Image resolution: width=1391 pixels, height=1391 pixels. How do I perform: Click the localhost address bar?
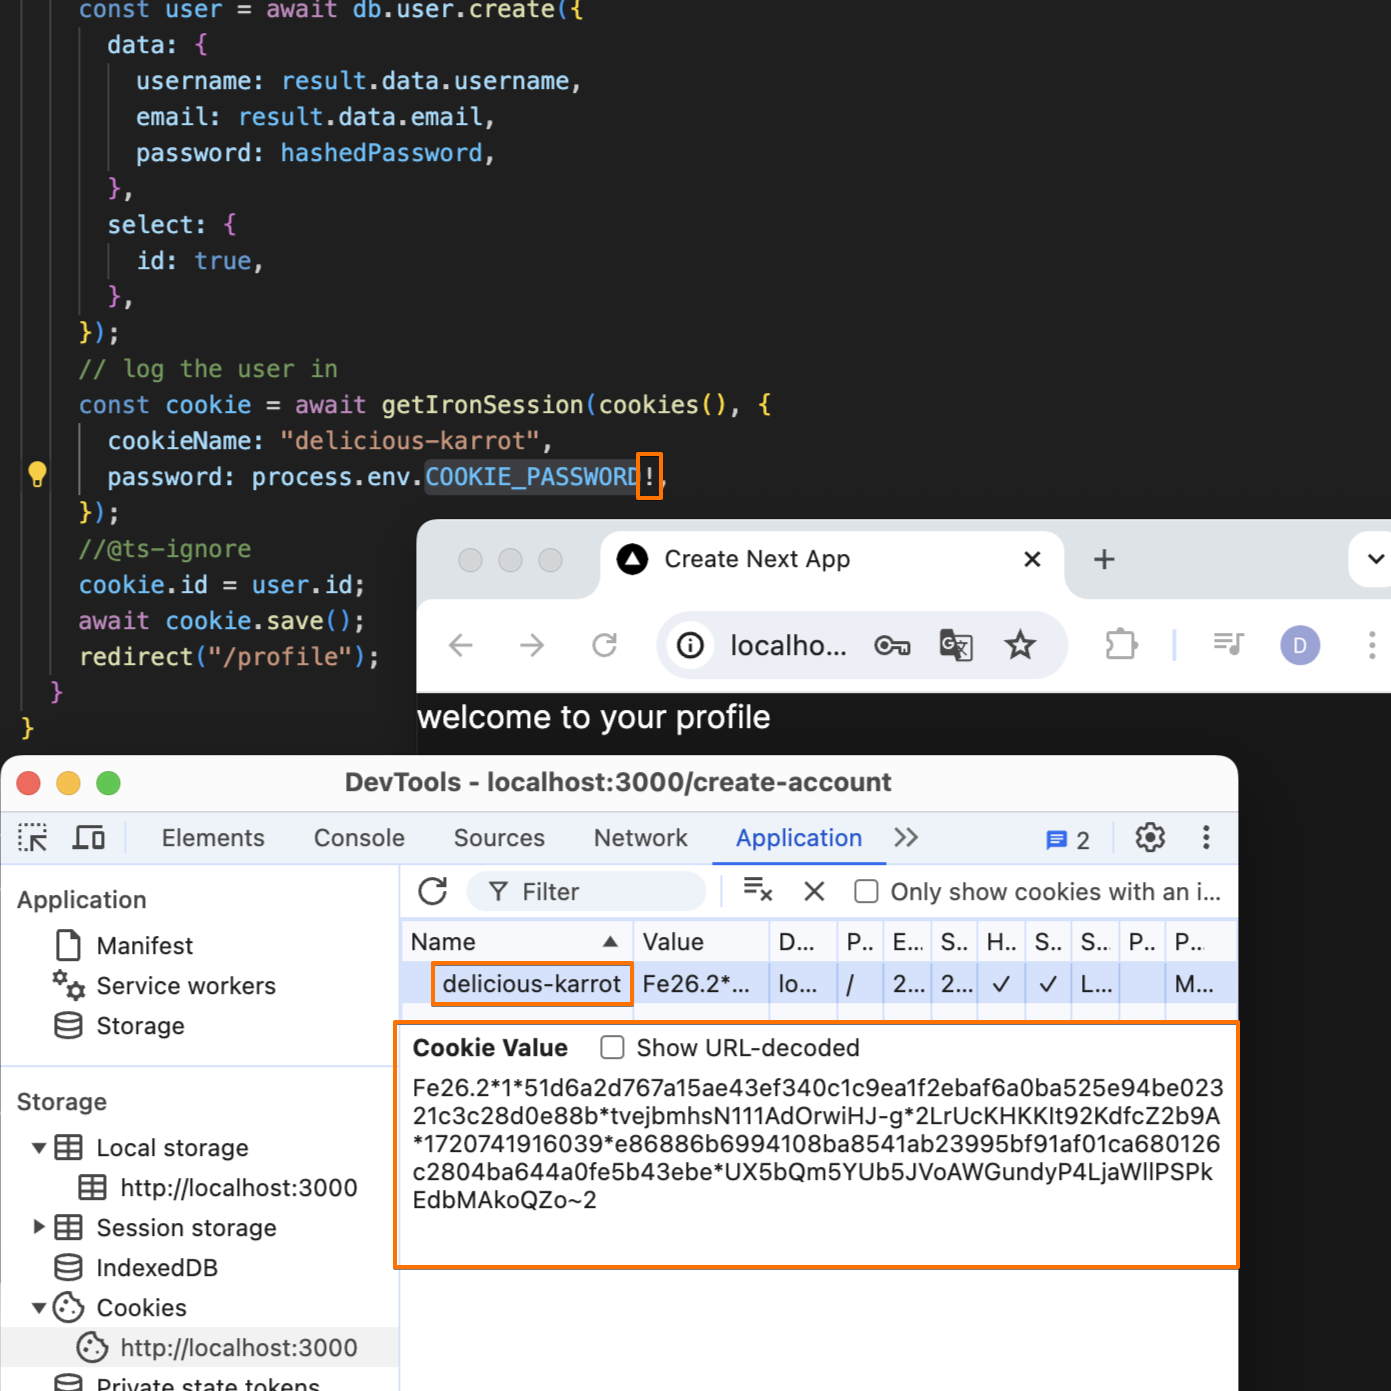click(788, 646)
